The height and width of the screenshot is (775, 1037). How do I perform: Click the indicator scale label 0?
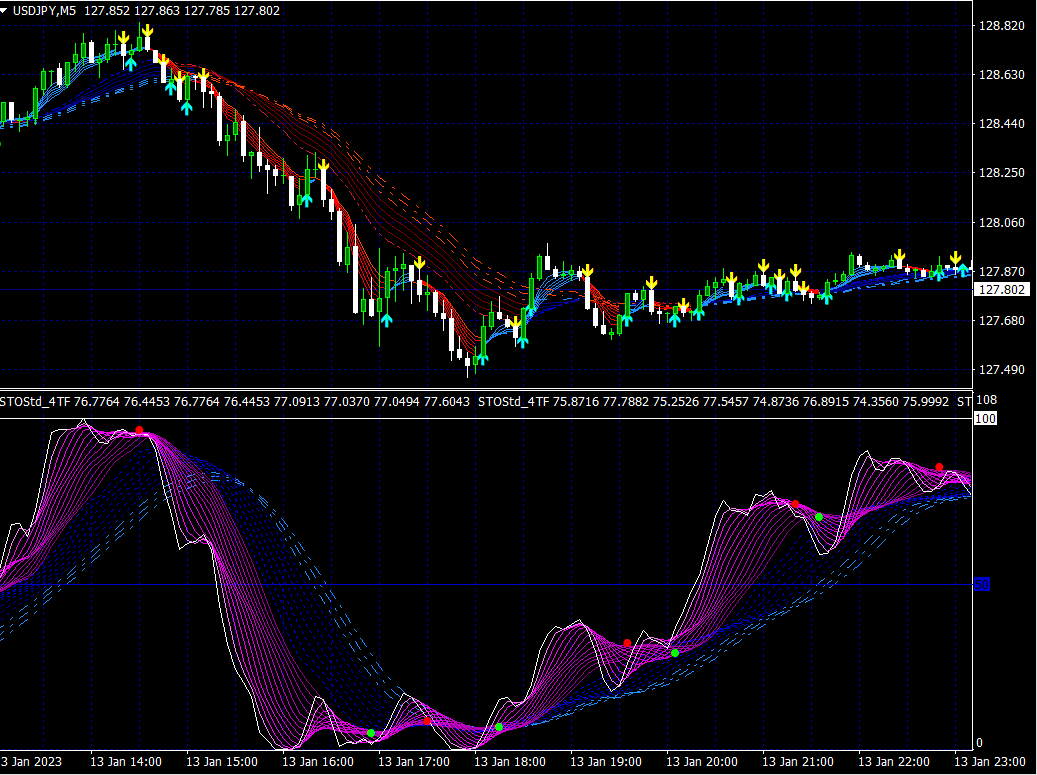(x=979, y=743)
